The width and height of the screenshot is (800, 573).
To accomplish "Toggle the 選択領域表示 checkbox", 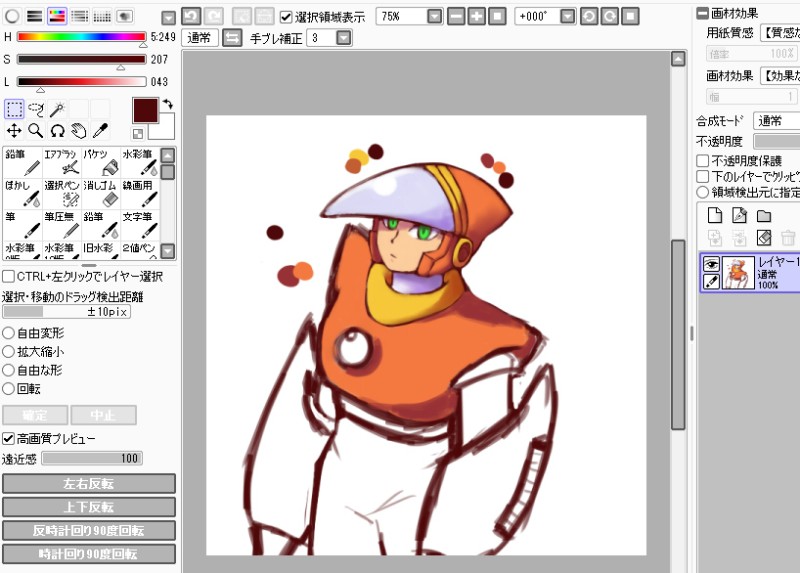I will 286,17.
